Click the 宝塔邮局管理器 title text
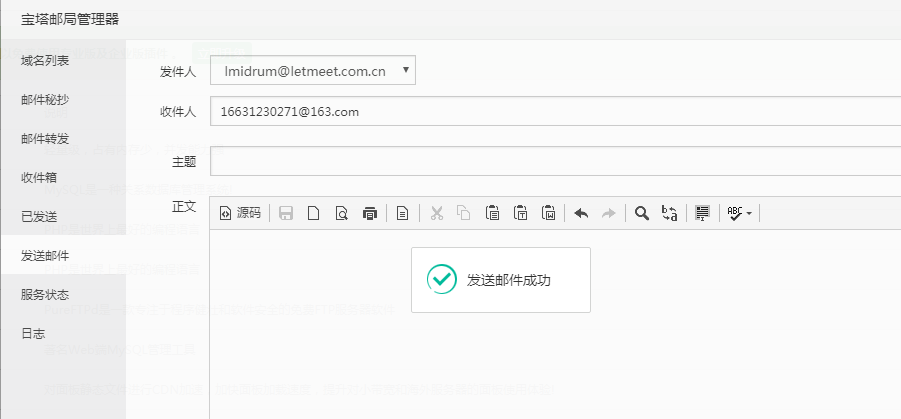901x419 pixels. point(70,20)
